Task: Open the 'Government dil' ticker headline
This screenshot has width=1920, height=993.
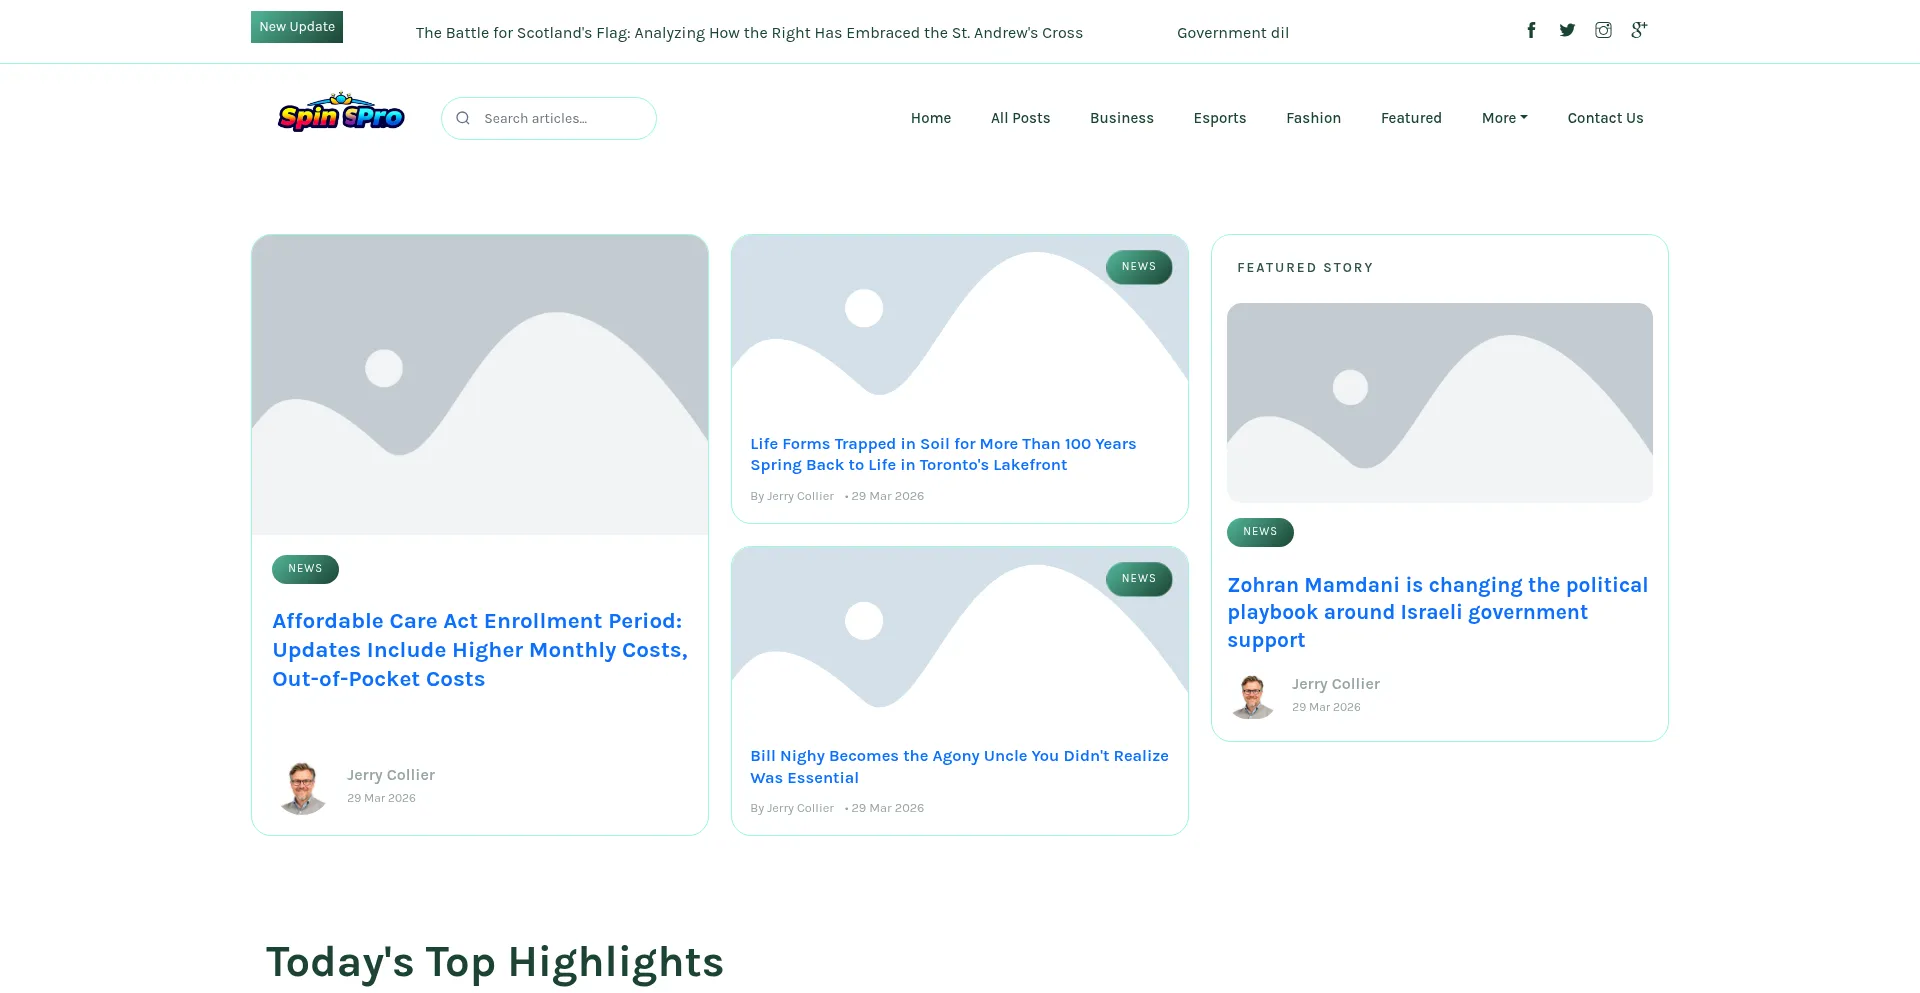Action: coord(1233,33)
